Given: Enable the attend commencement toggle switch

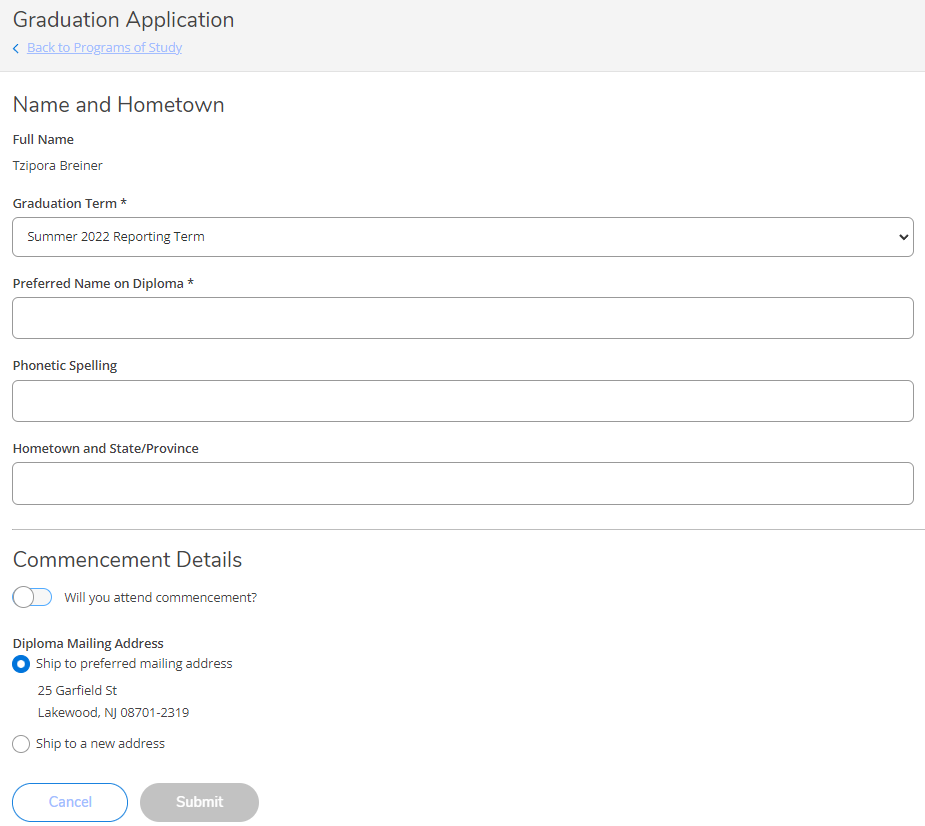Looking at the screenshot, I should [32, 597].
